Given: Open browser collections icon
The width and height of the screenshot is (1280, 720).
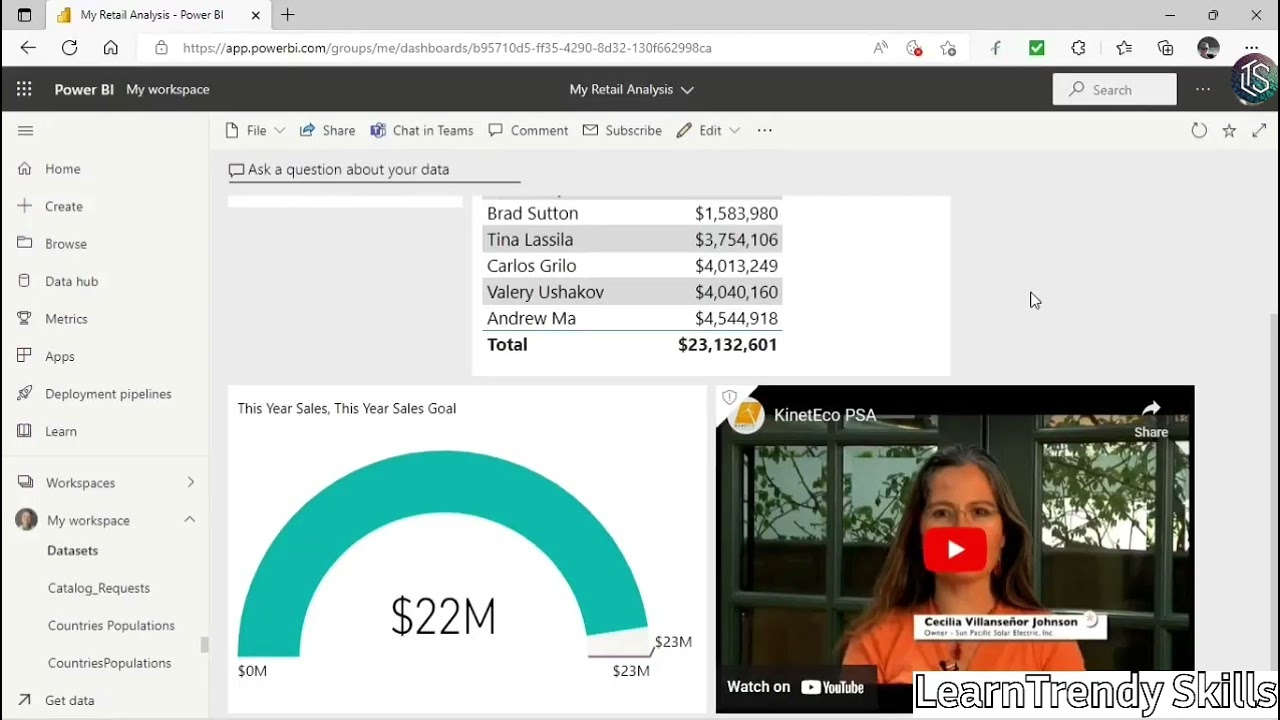Looking at the screenshot, I should 1165,47.
